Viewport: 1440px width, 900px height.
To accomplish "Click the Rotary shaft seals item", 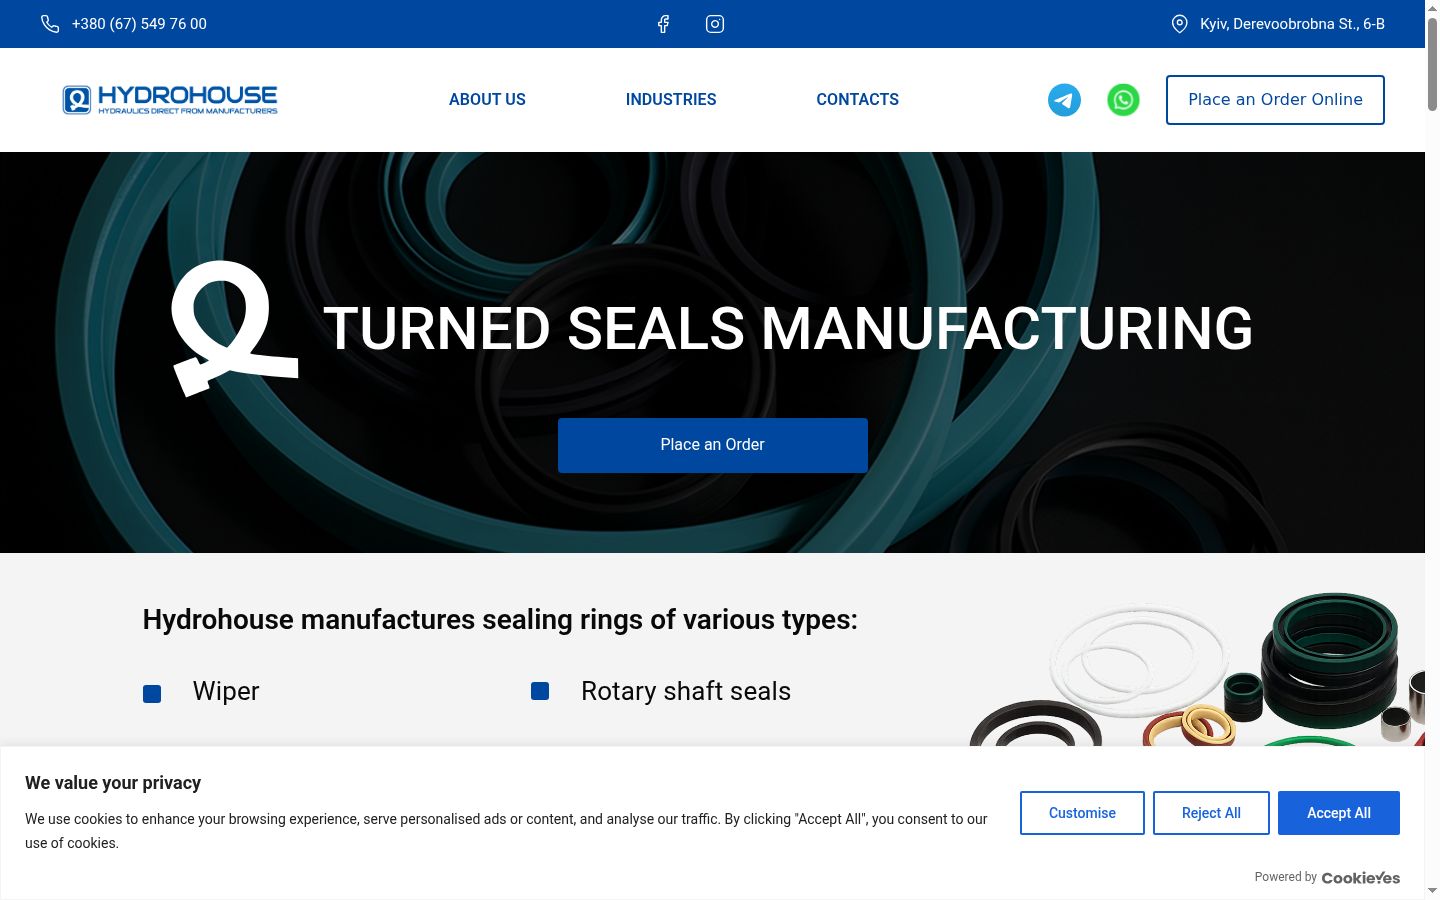I will [686, 691].
